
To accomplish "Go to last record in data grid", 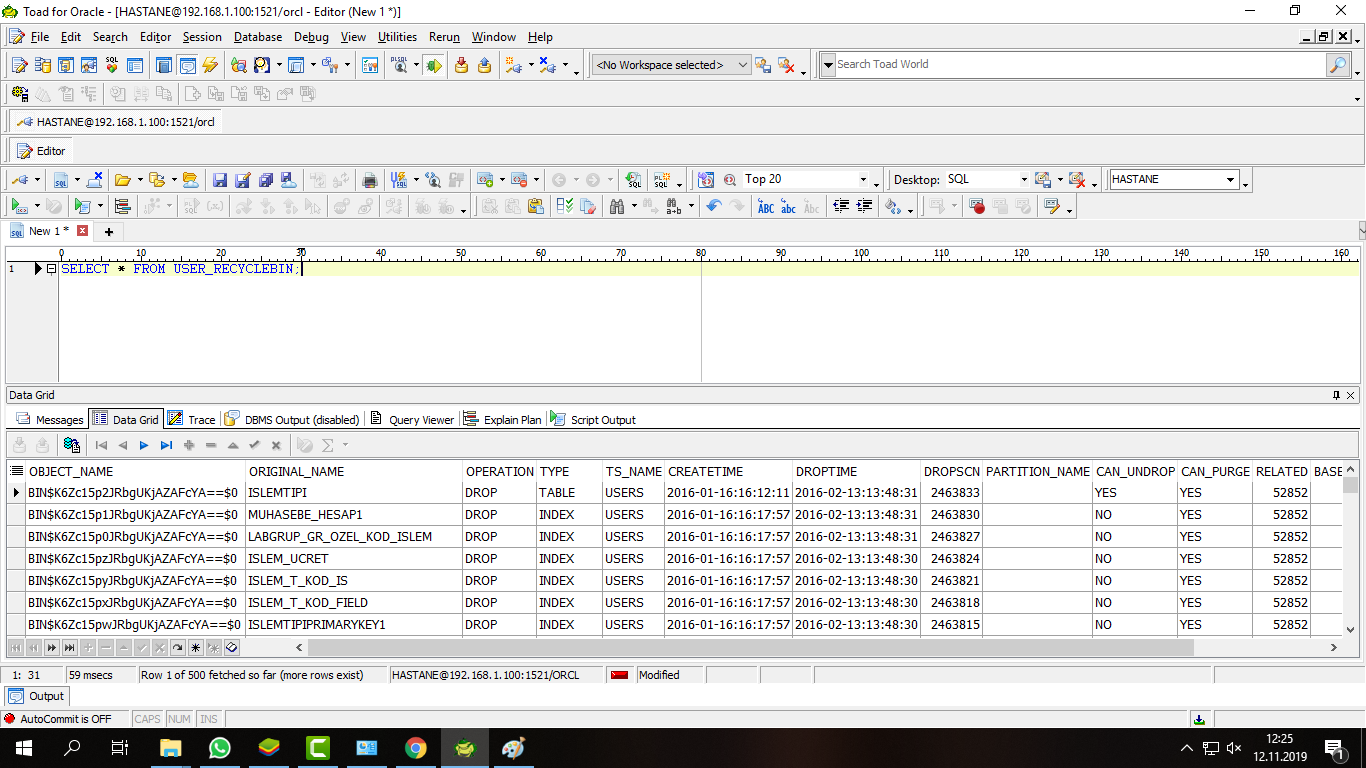I will click(x=166, y=445).
